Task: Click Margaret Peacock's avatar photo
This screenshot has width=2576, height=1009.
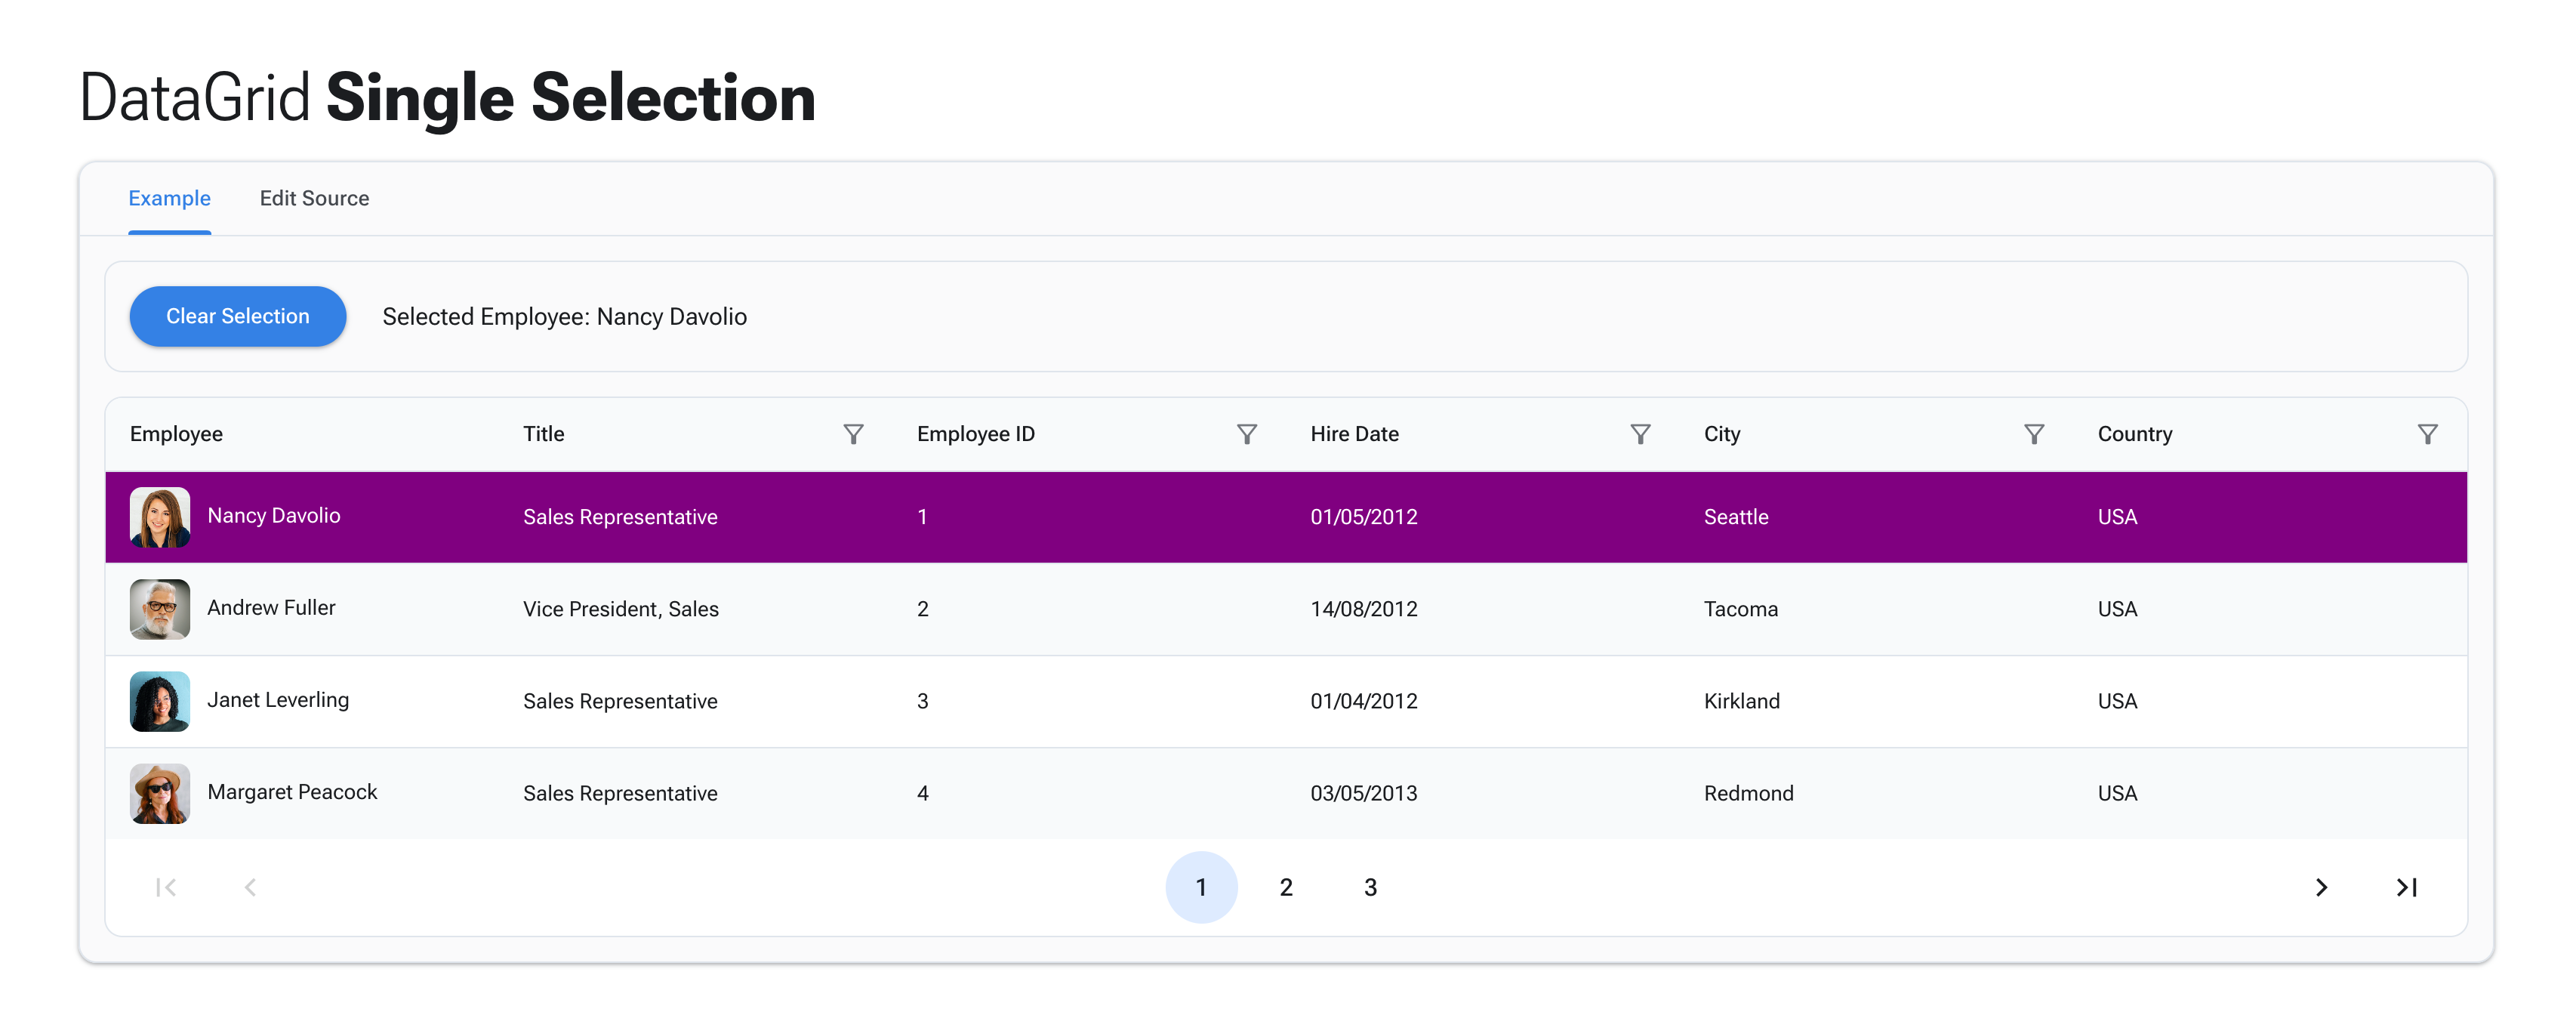Action: tap(160, 793)
